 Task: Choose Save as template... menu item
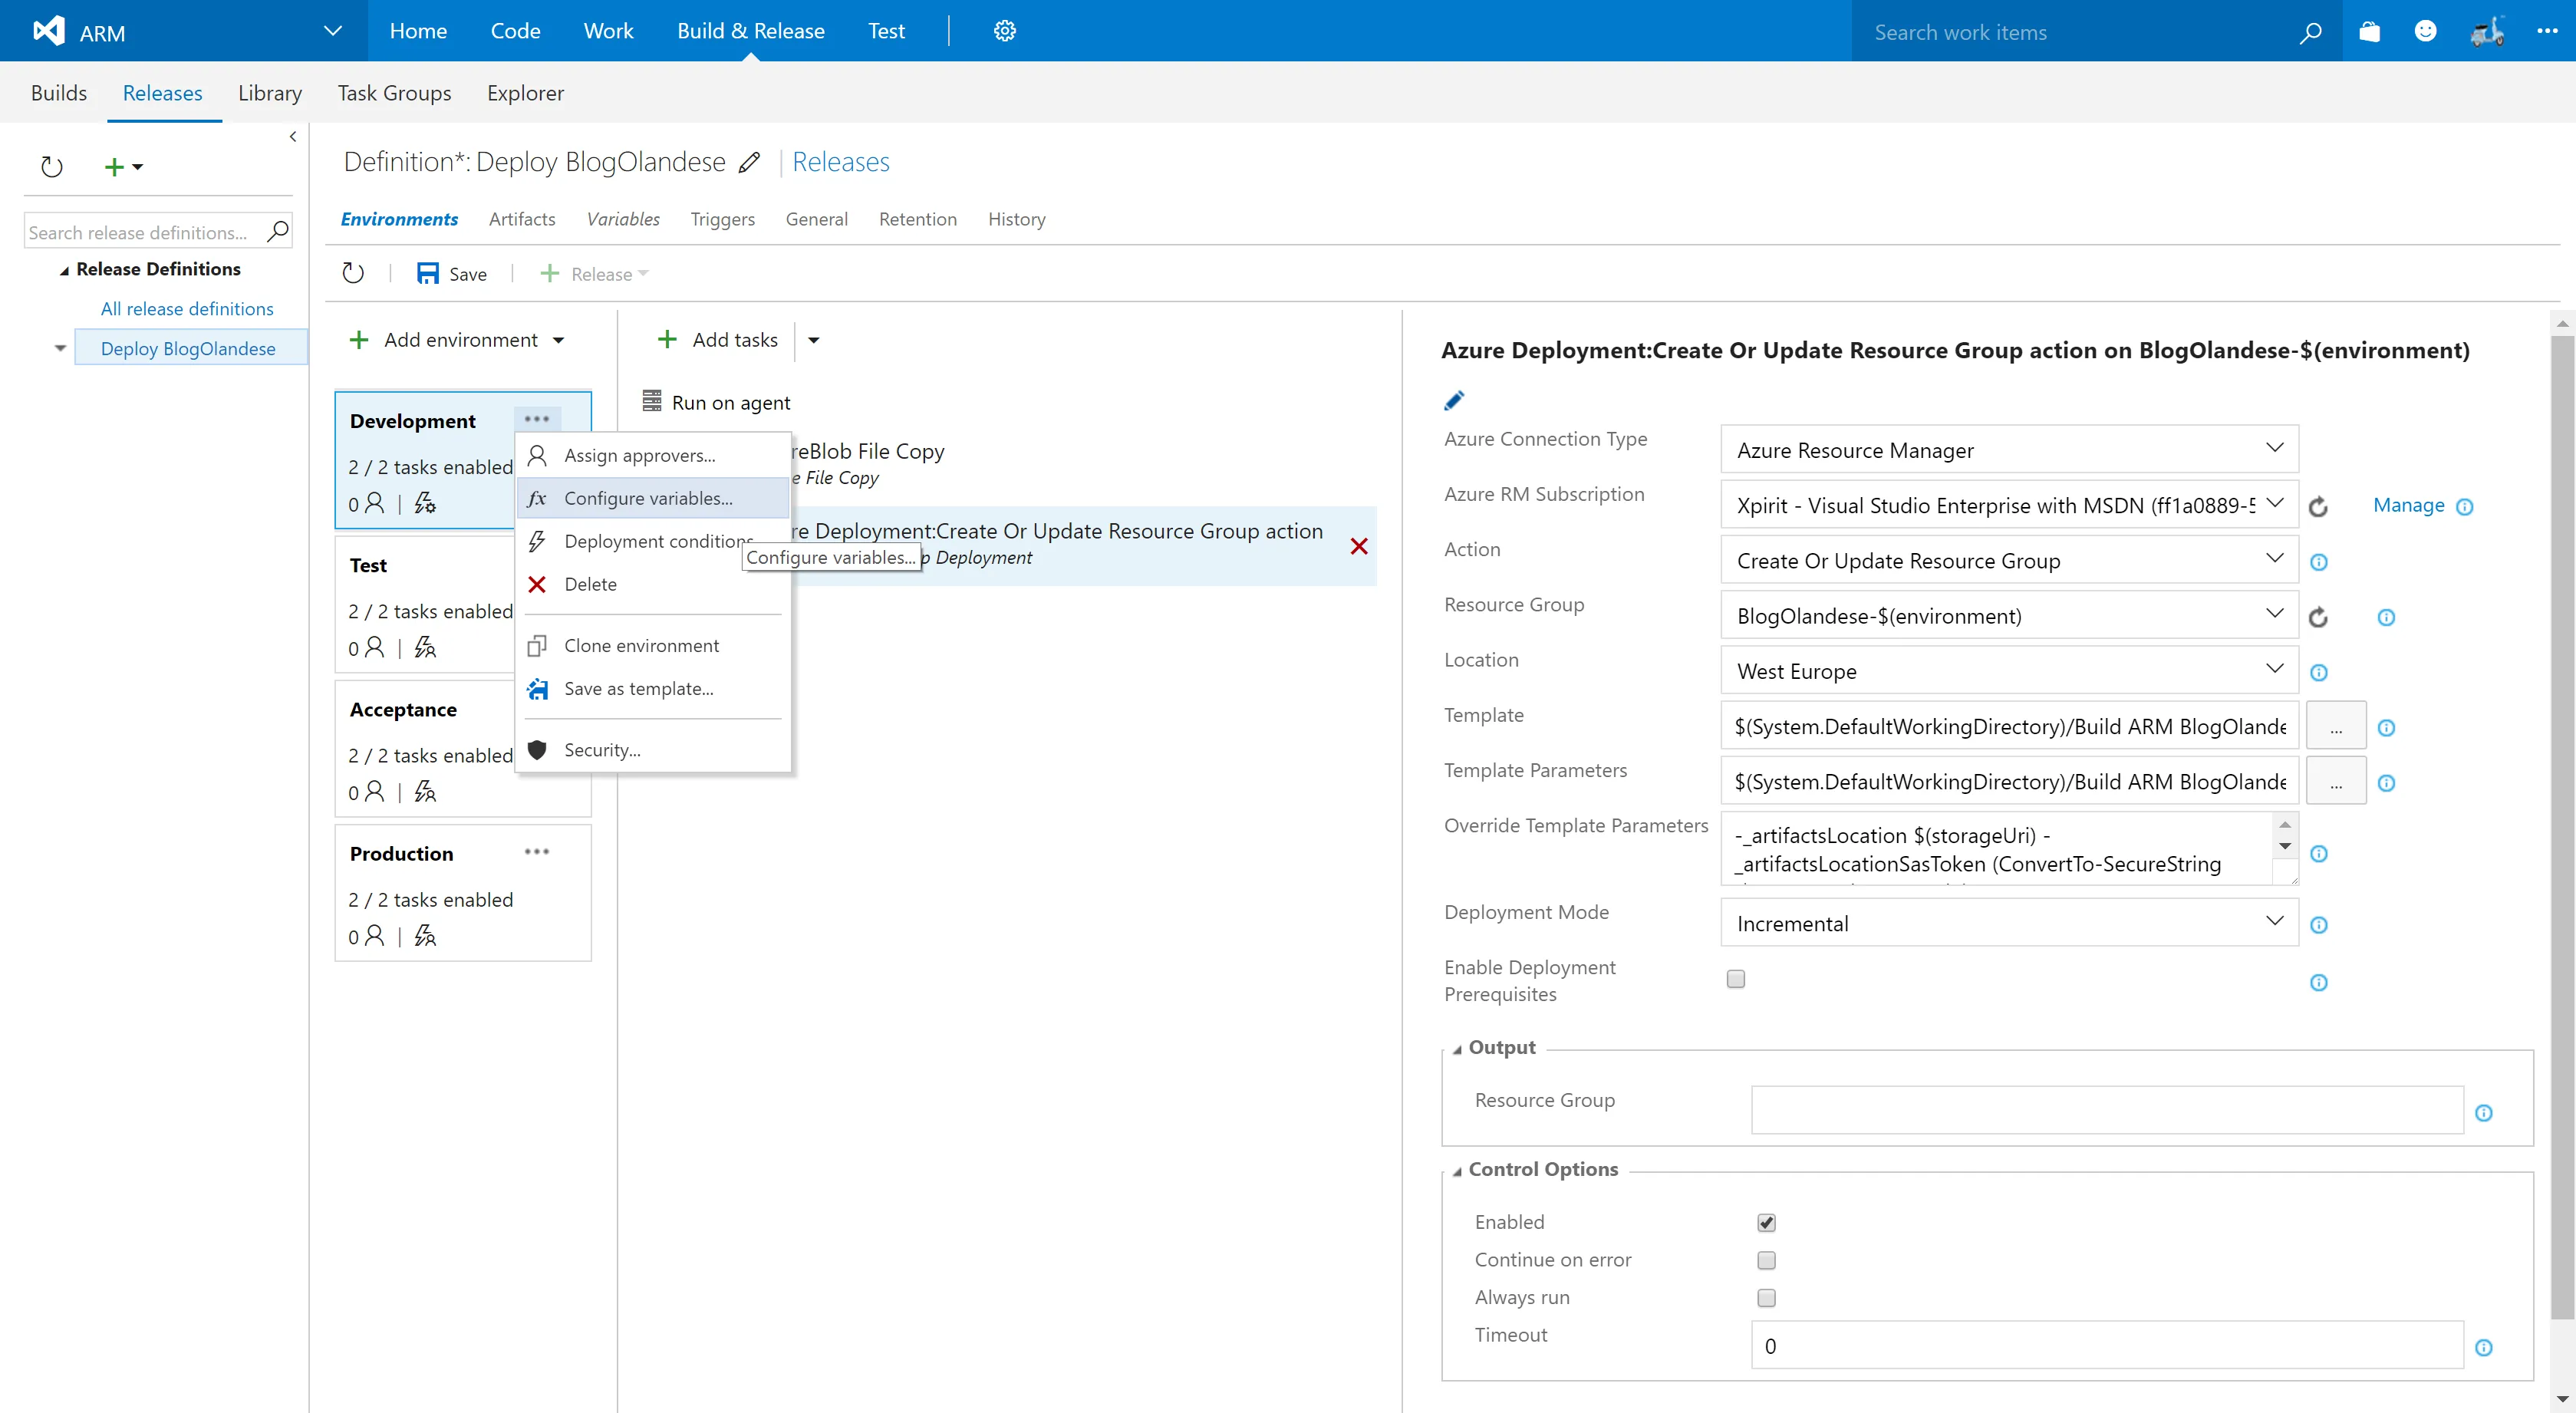point(654,688)
